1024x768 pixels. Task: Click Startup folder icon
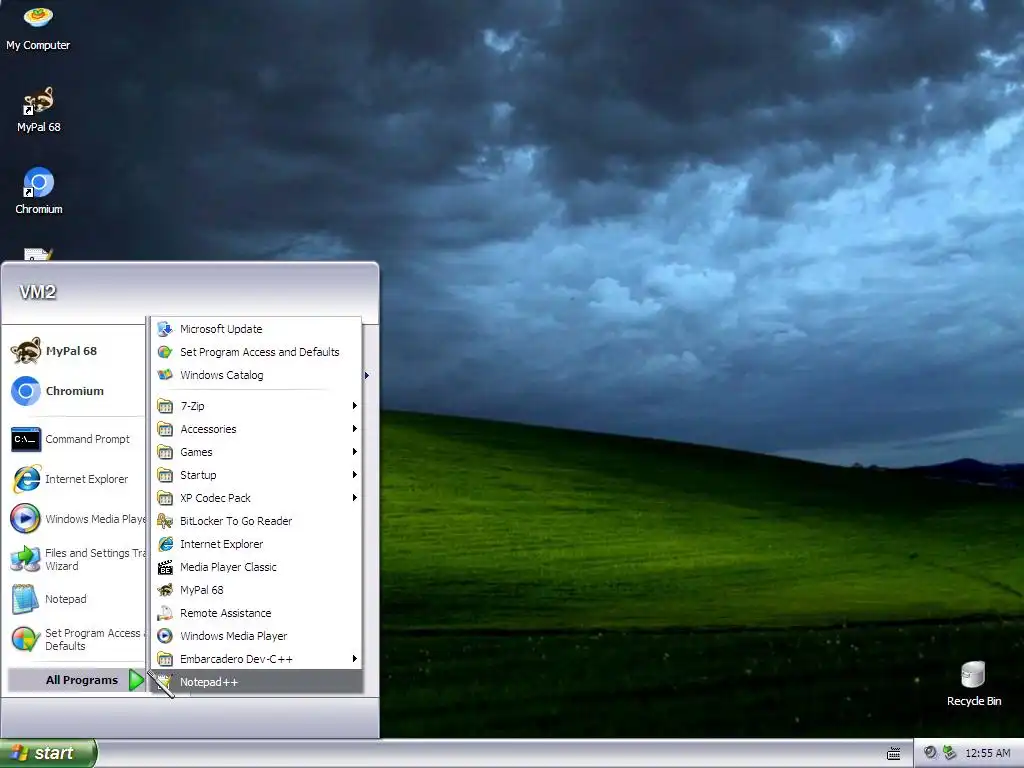point(165,475)
